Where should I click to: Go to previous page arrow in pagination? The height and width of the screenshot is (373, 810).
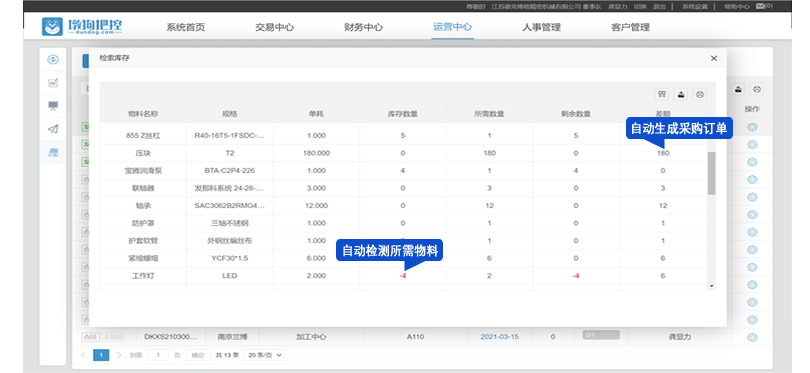tap(83, 355)
